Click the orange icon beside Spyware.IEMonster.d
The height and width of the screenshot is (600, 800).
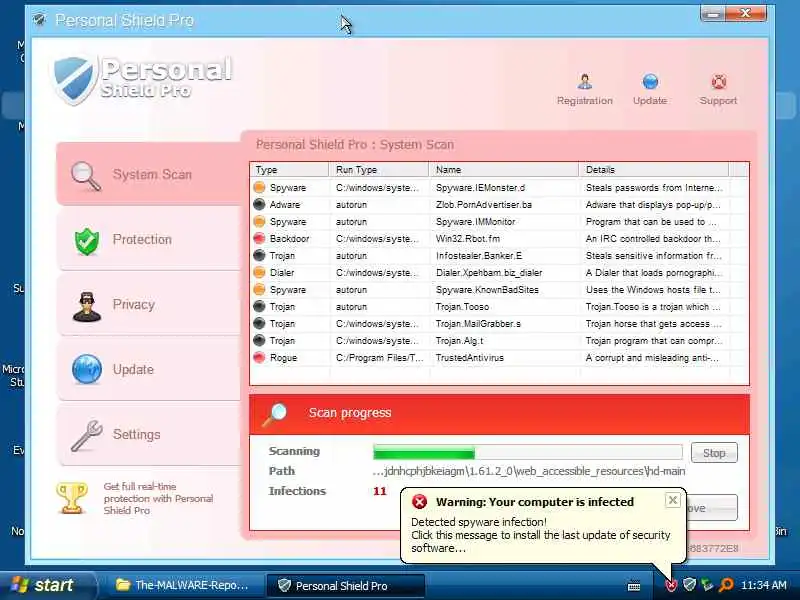[259, 187]
